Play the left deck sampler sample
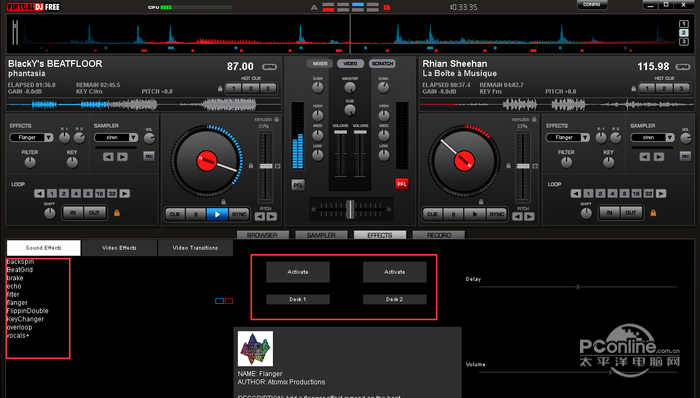700x398 pixels. point(122,157)
